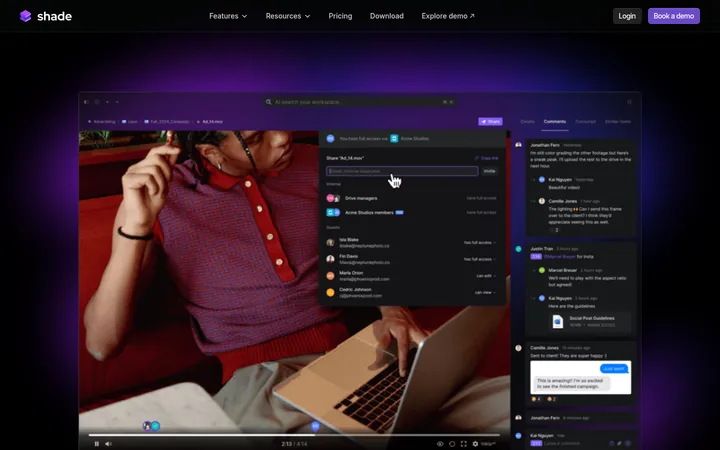Screen dimensions: 720x450
Task: Focus the AI search your workspace field
Action: pos(360,102)
